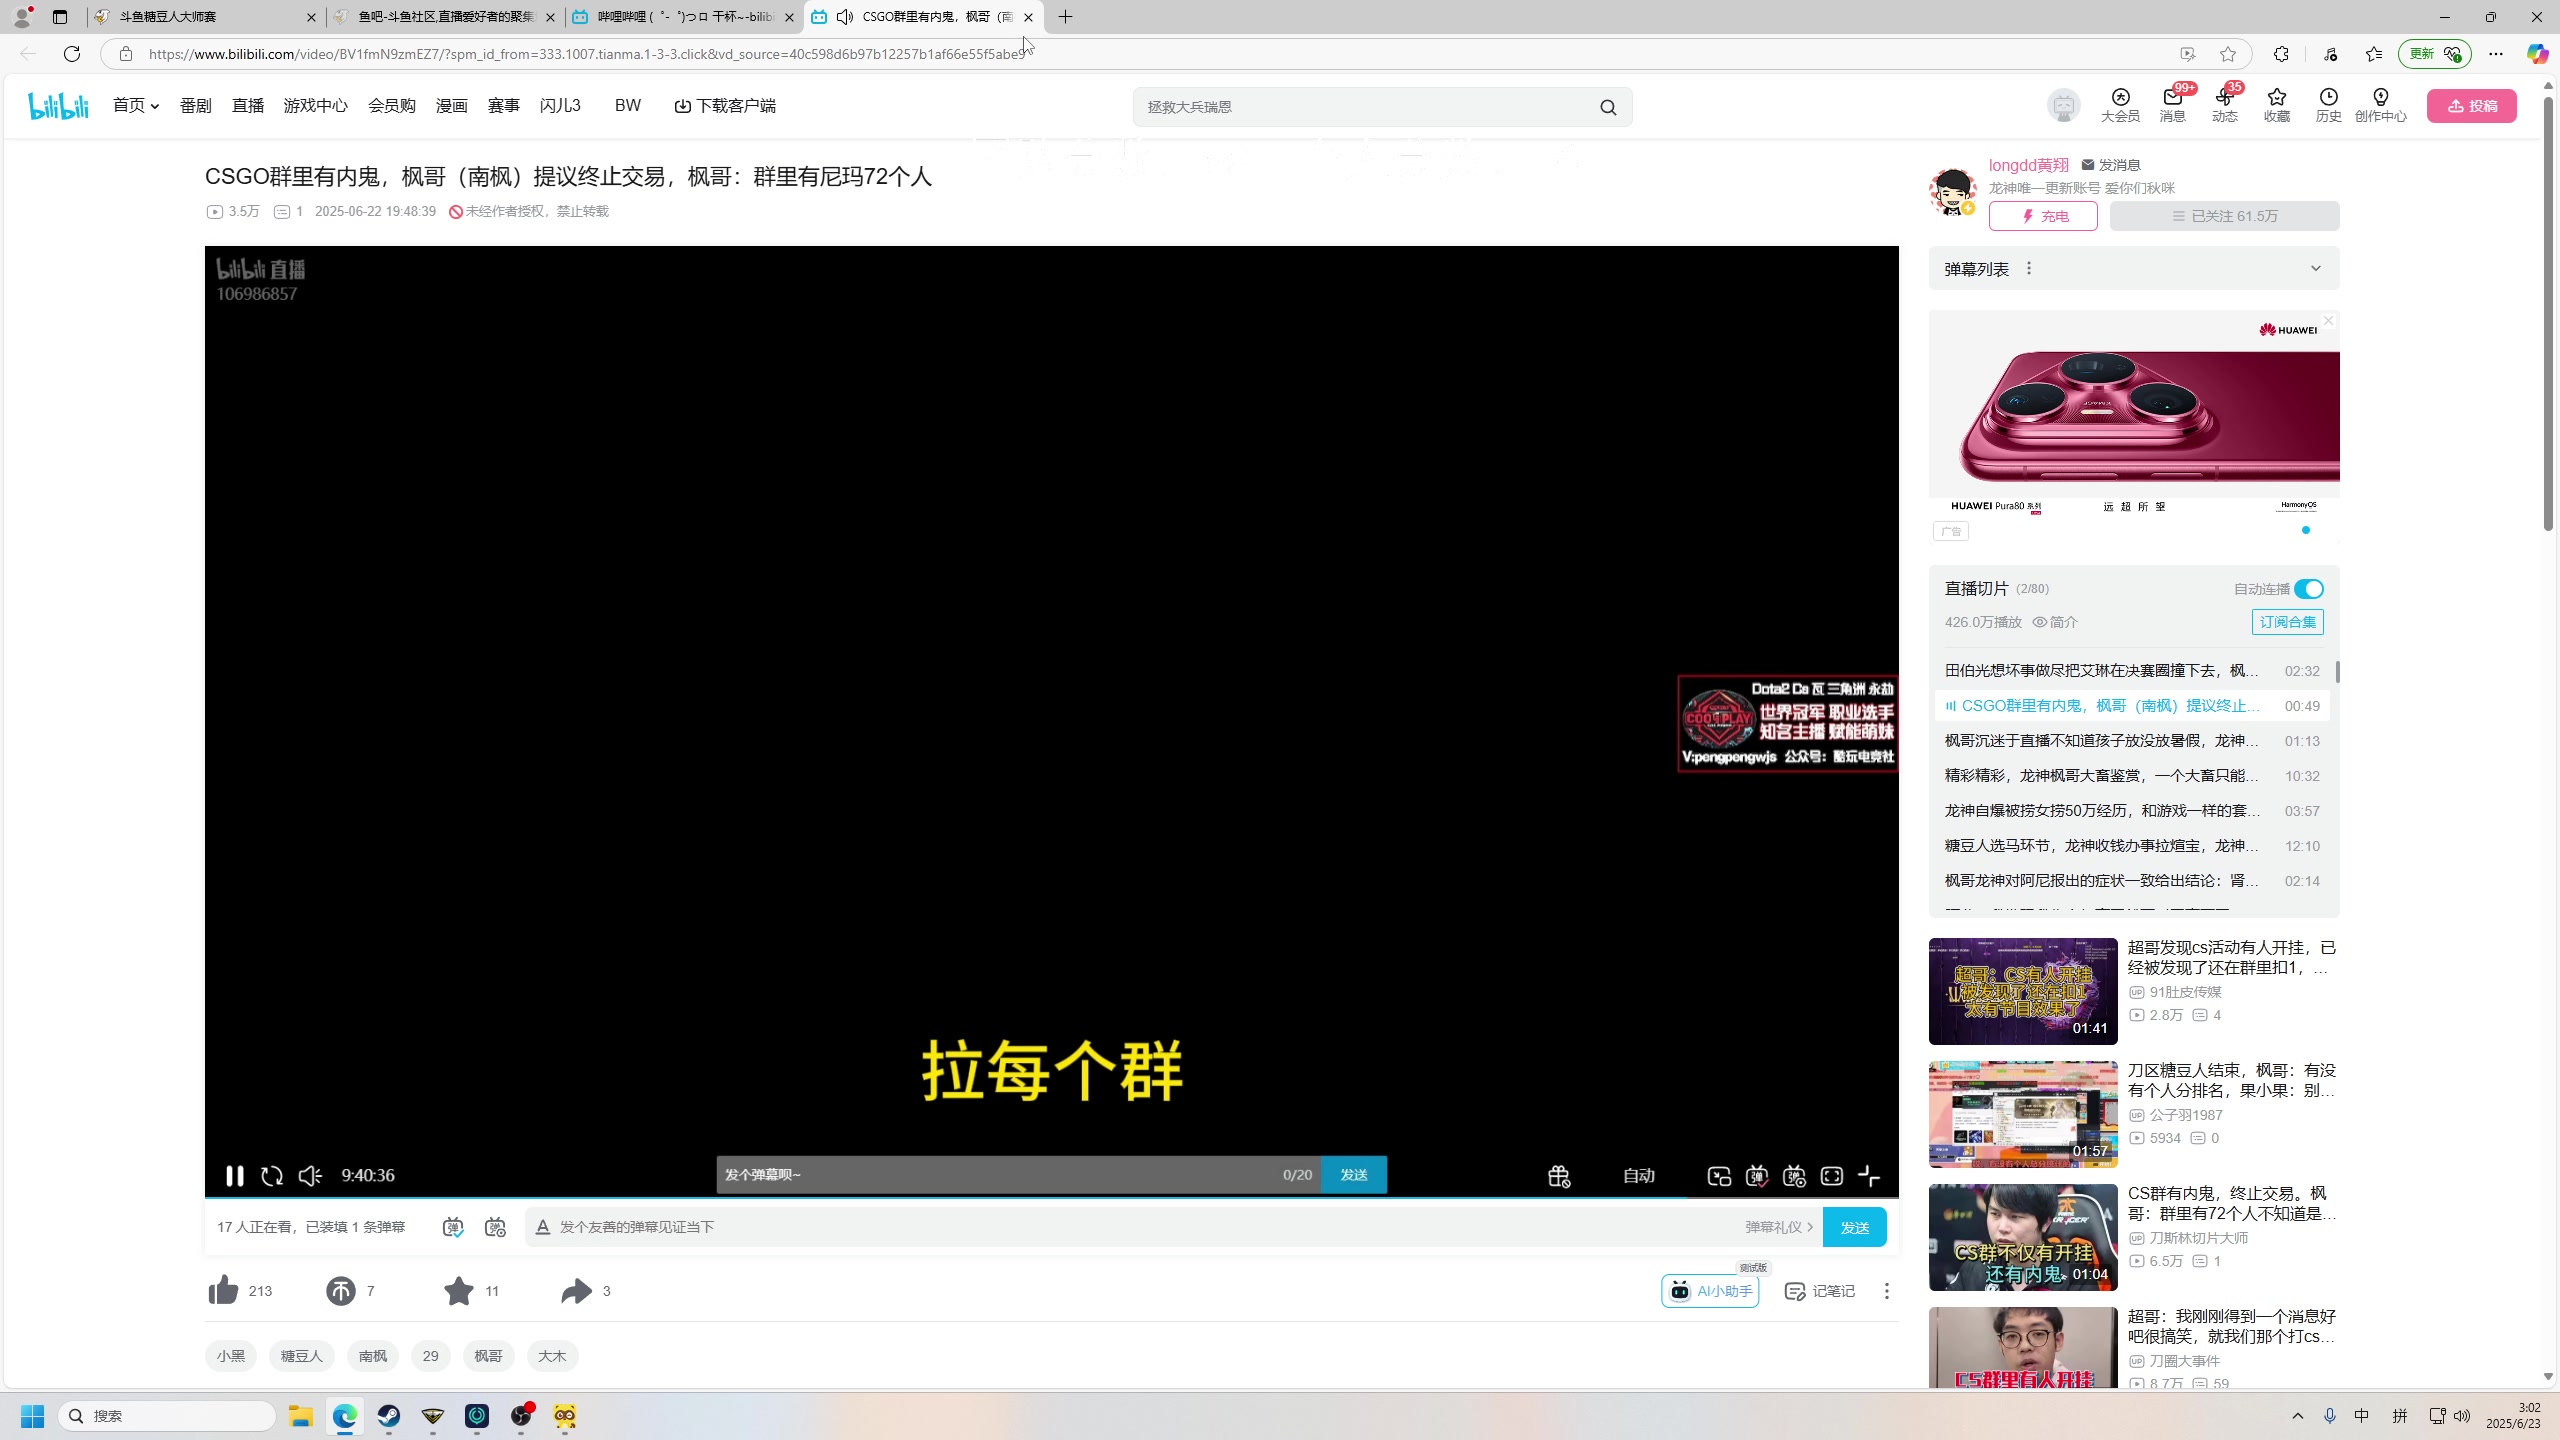The height and width of the screenshot is (1440, 2560).
Task: Play playlist item 龙神自爆被捞女捞50万
Action: click(2132, 811)
